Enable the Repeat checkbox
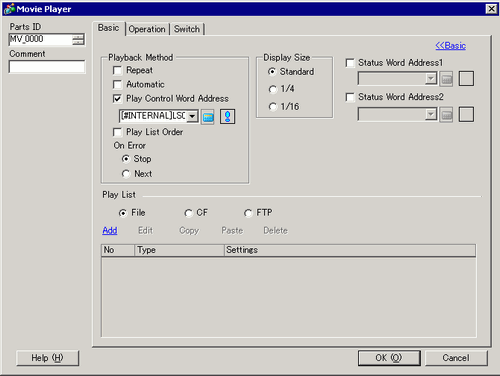 [117, 70]
